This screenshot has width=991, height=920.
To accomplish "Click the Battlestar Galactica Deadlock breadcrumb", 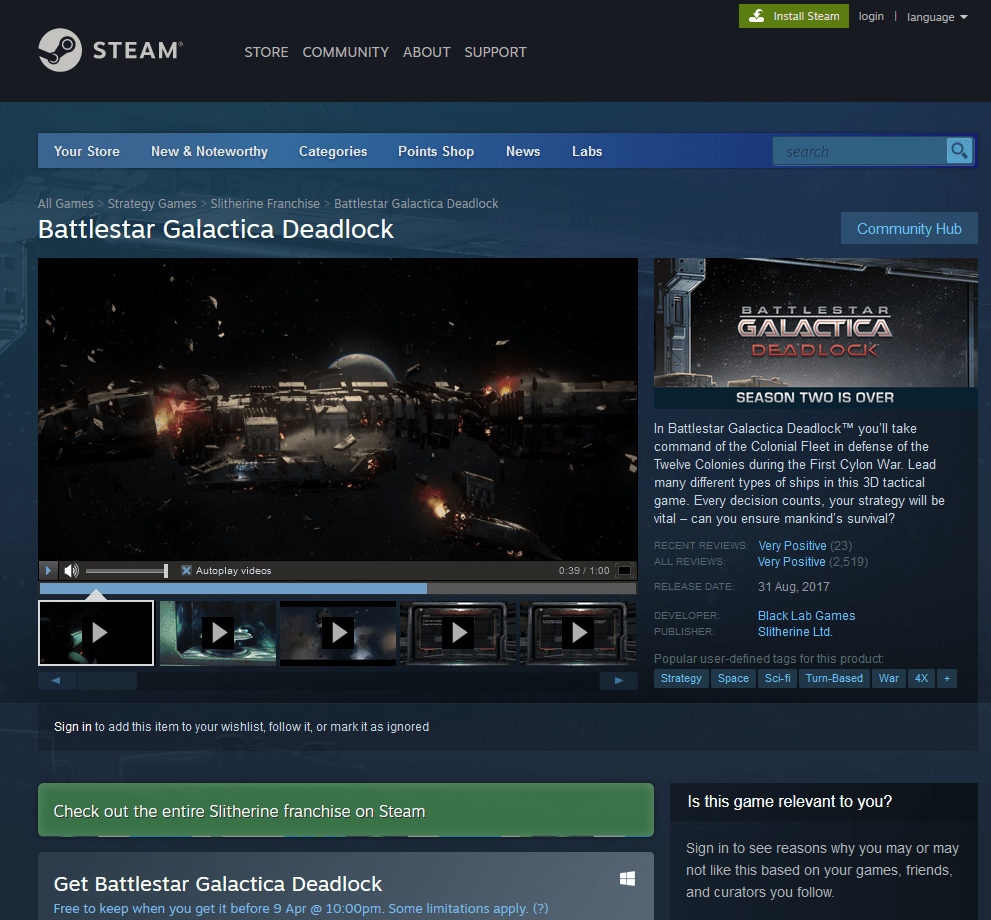I will [x=416, y=203].
